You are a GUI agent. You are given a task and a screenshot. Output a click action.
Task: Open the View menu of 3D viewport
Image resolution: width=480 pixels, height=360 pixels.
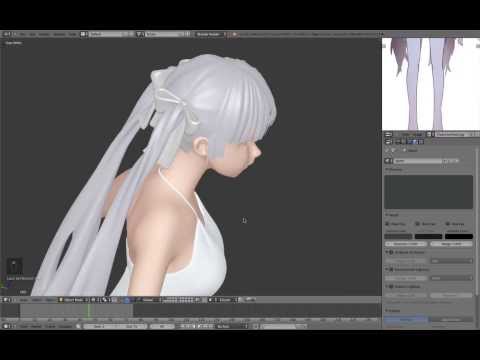pos(23,300)
